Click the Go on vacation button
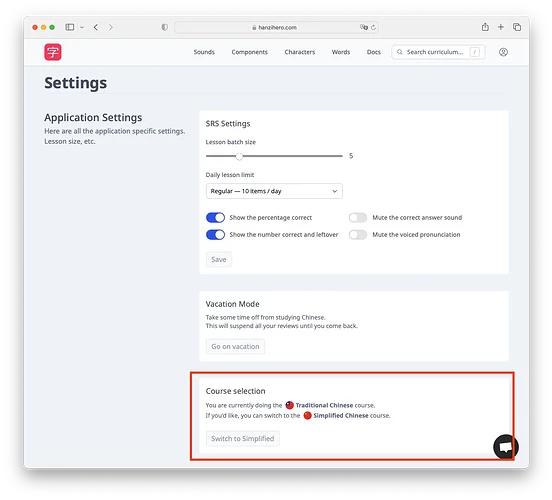552x500 pixels. tap(235, 346)
